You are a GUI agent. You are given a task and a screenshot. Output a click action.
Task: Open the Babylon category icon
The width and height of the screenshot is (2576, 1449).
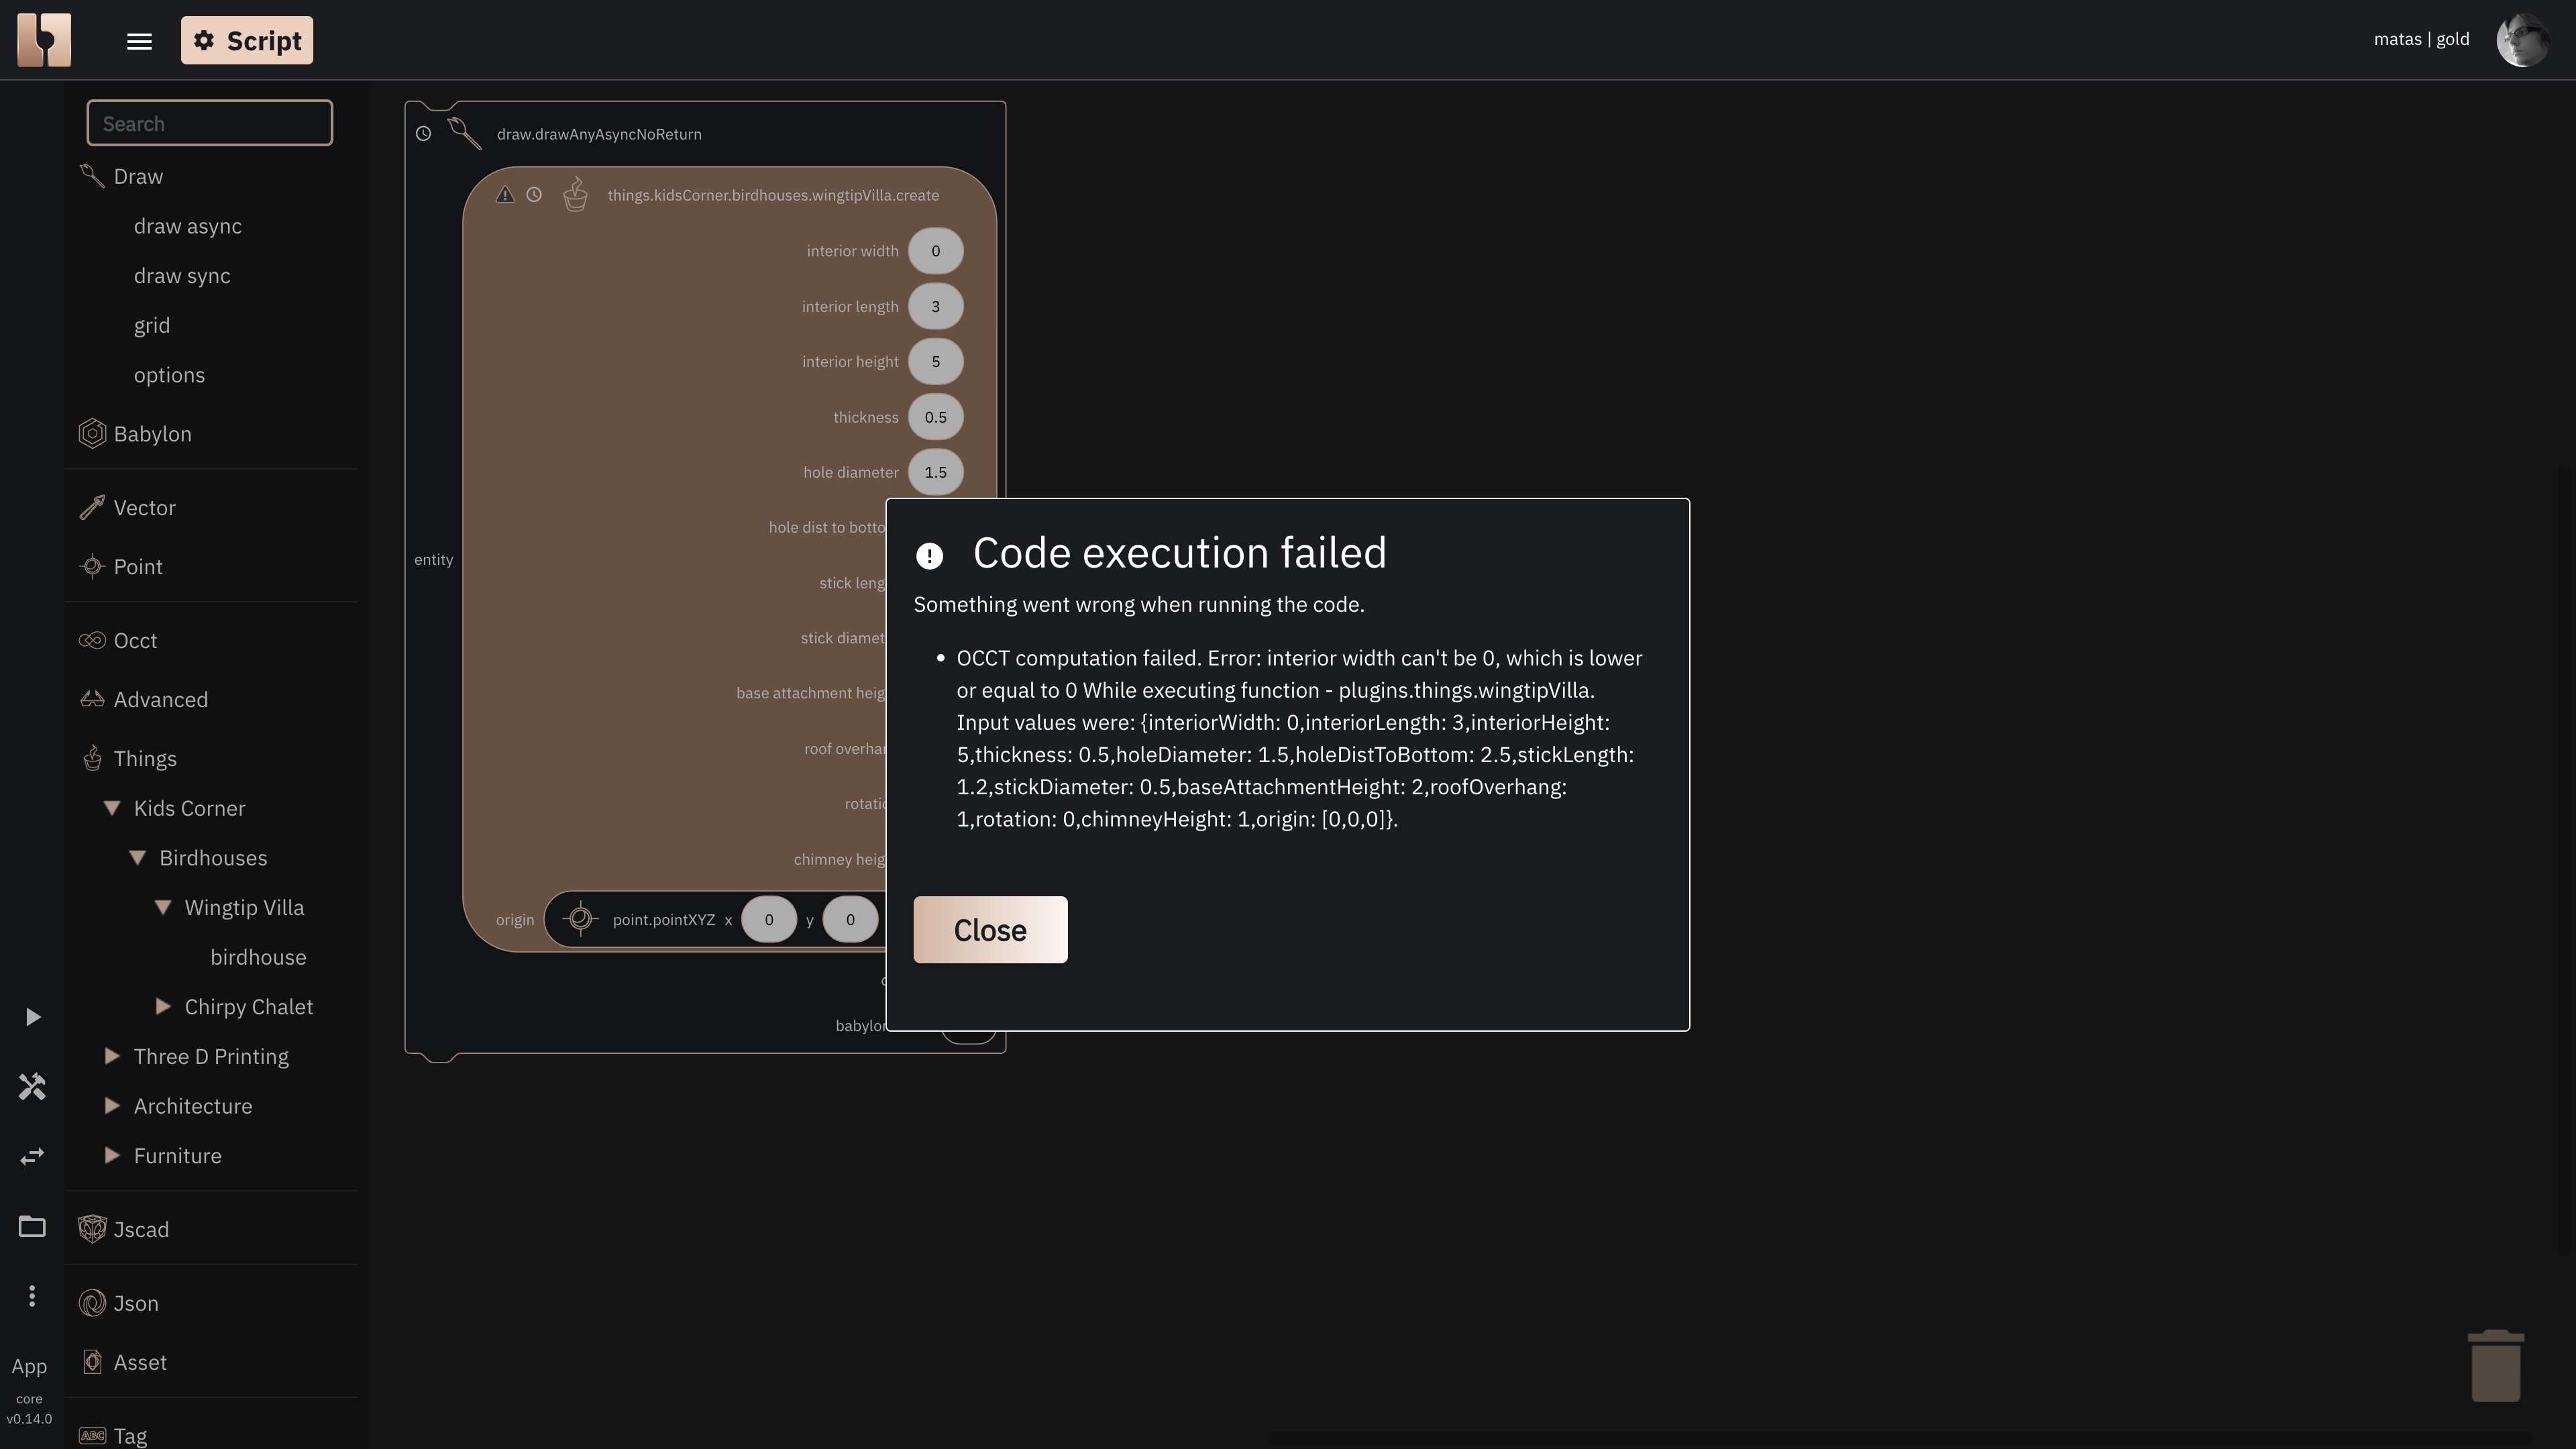click(92, 433)
